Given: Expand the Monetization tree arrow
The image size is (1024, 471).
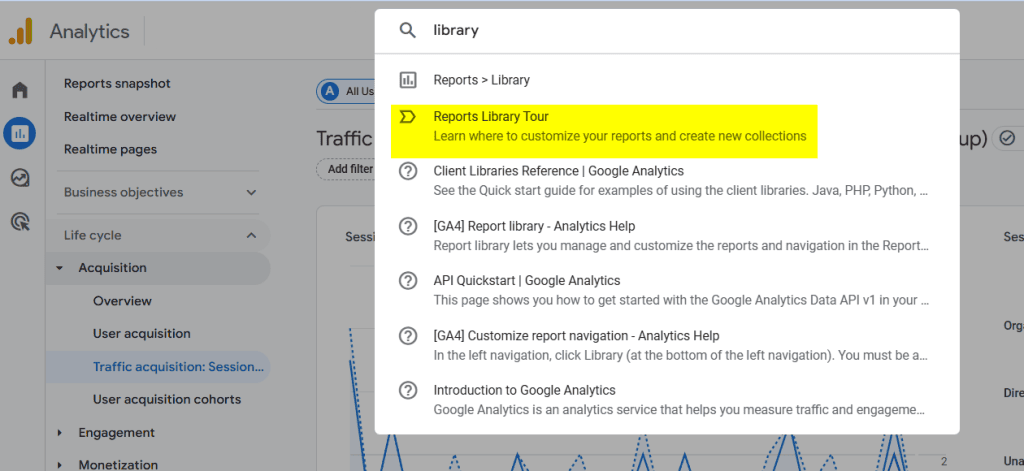Looking at the screenshot, I should 59,465.
